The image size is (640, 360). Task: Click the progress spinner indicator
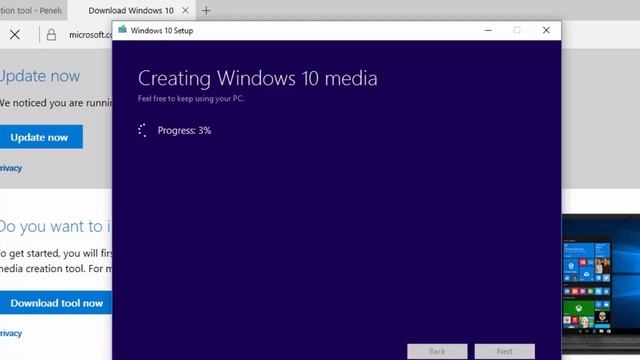point(142,130)
